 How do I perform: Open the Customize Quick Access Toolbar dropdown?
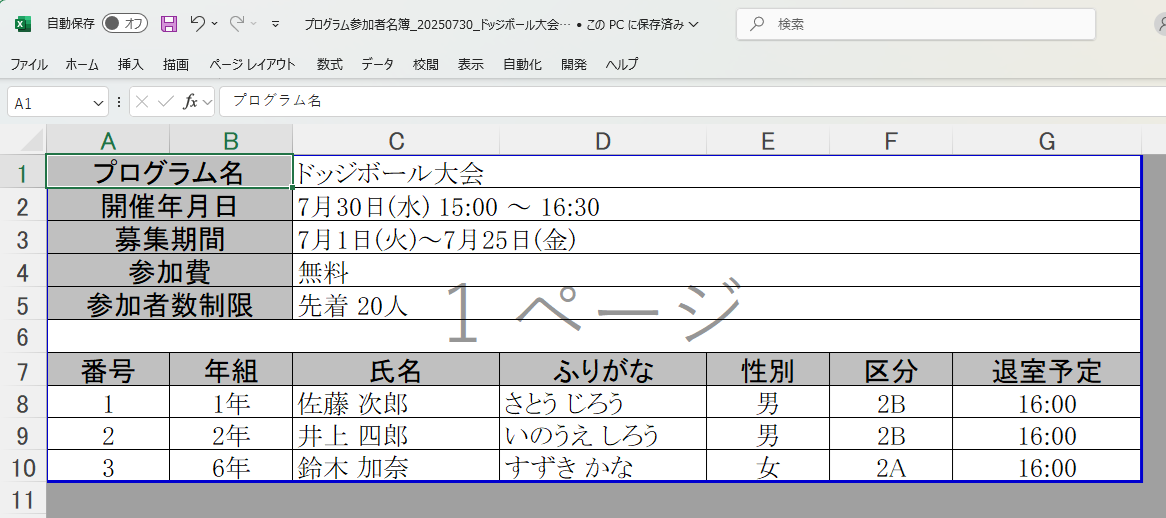[276, 23]
